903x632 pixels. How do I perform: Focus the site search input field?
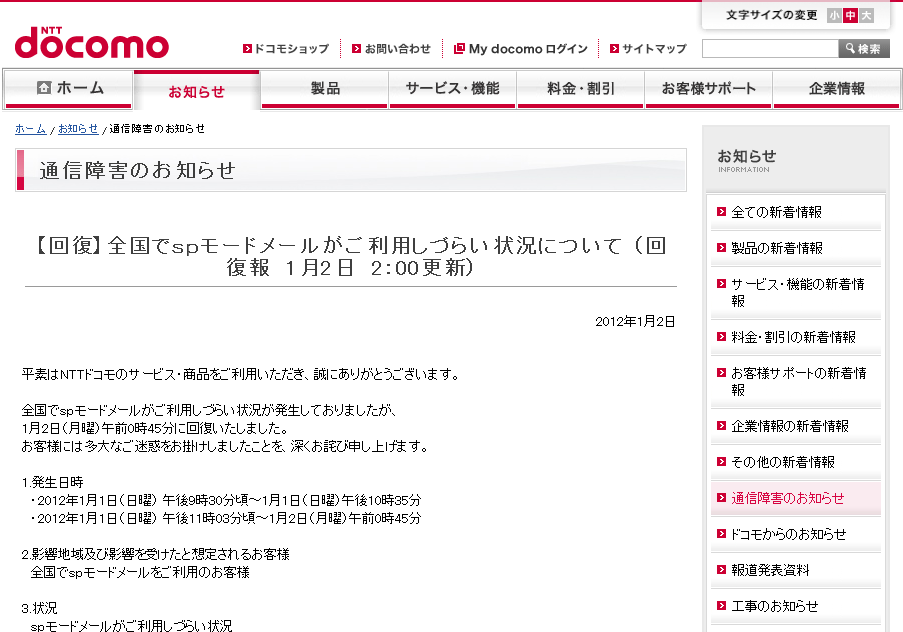(x=770, y=49)
